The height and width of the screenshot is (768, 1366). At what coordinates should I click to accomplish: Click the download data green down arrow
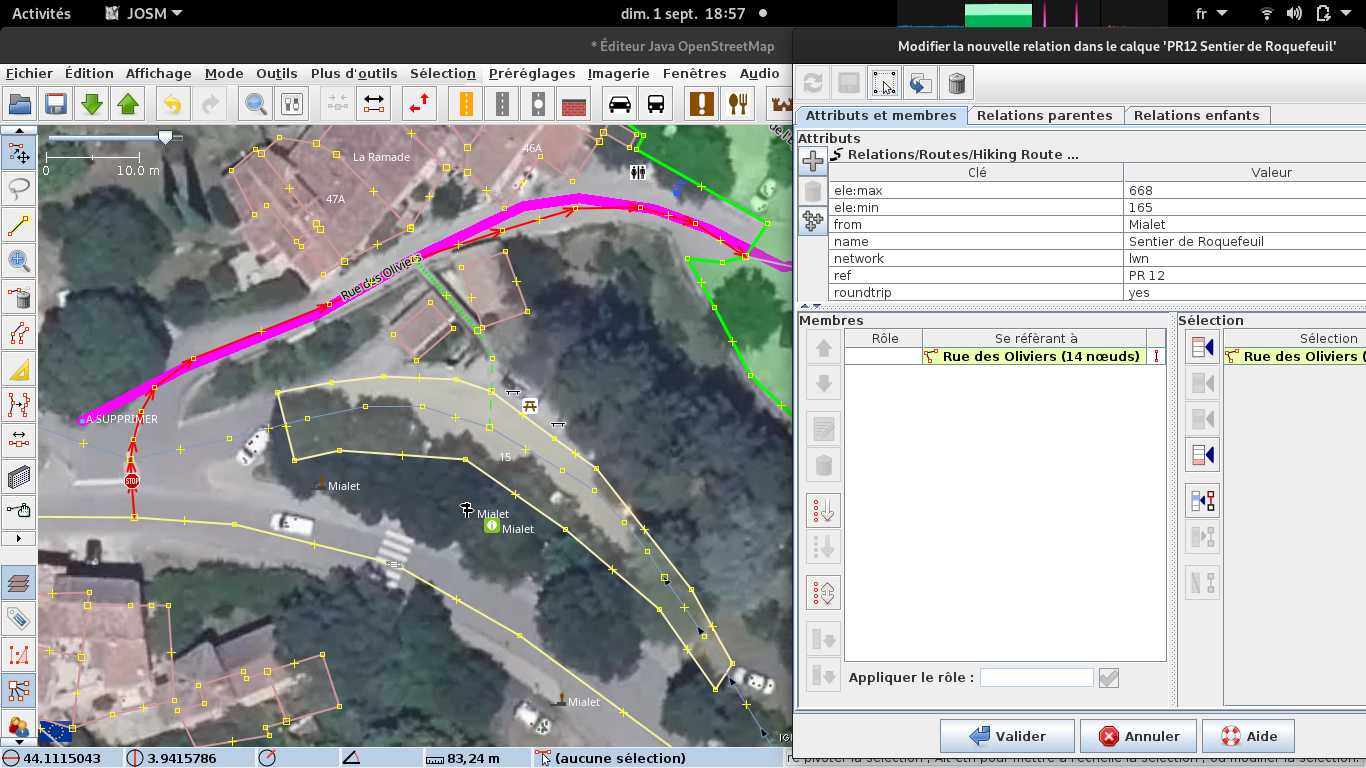point(91,104)
